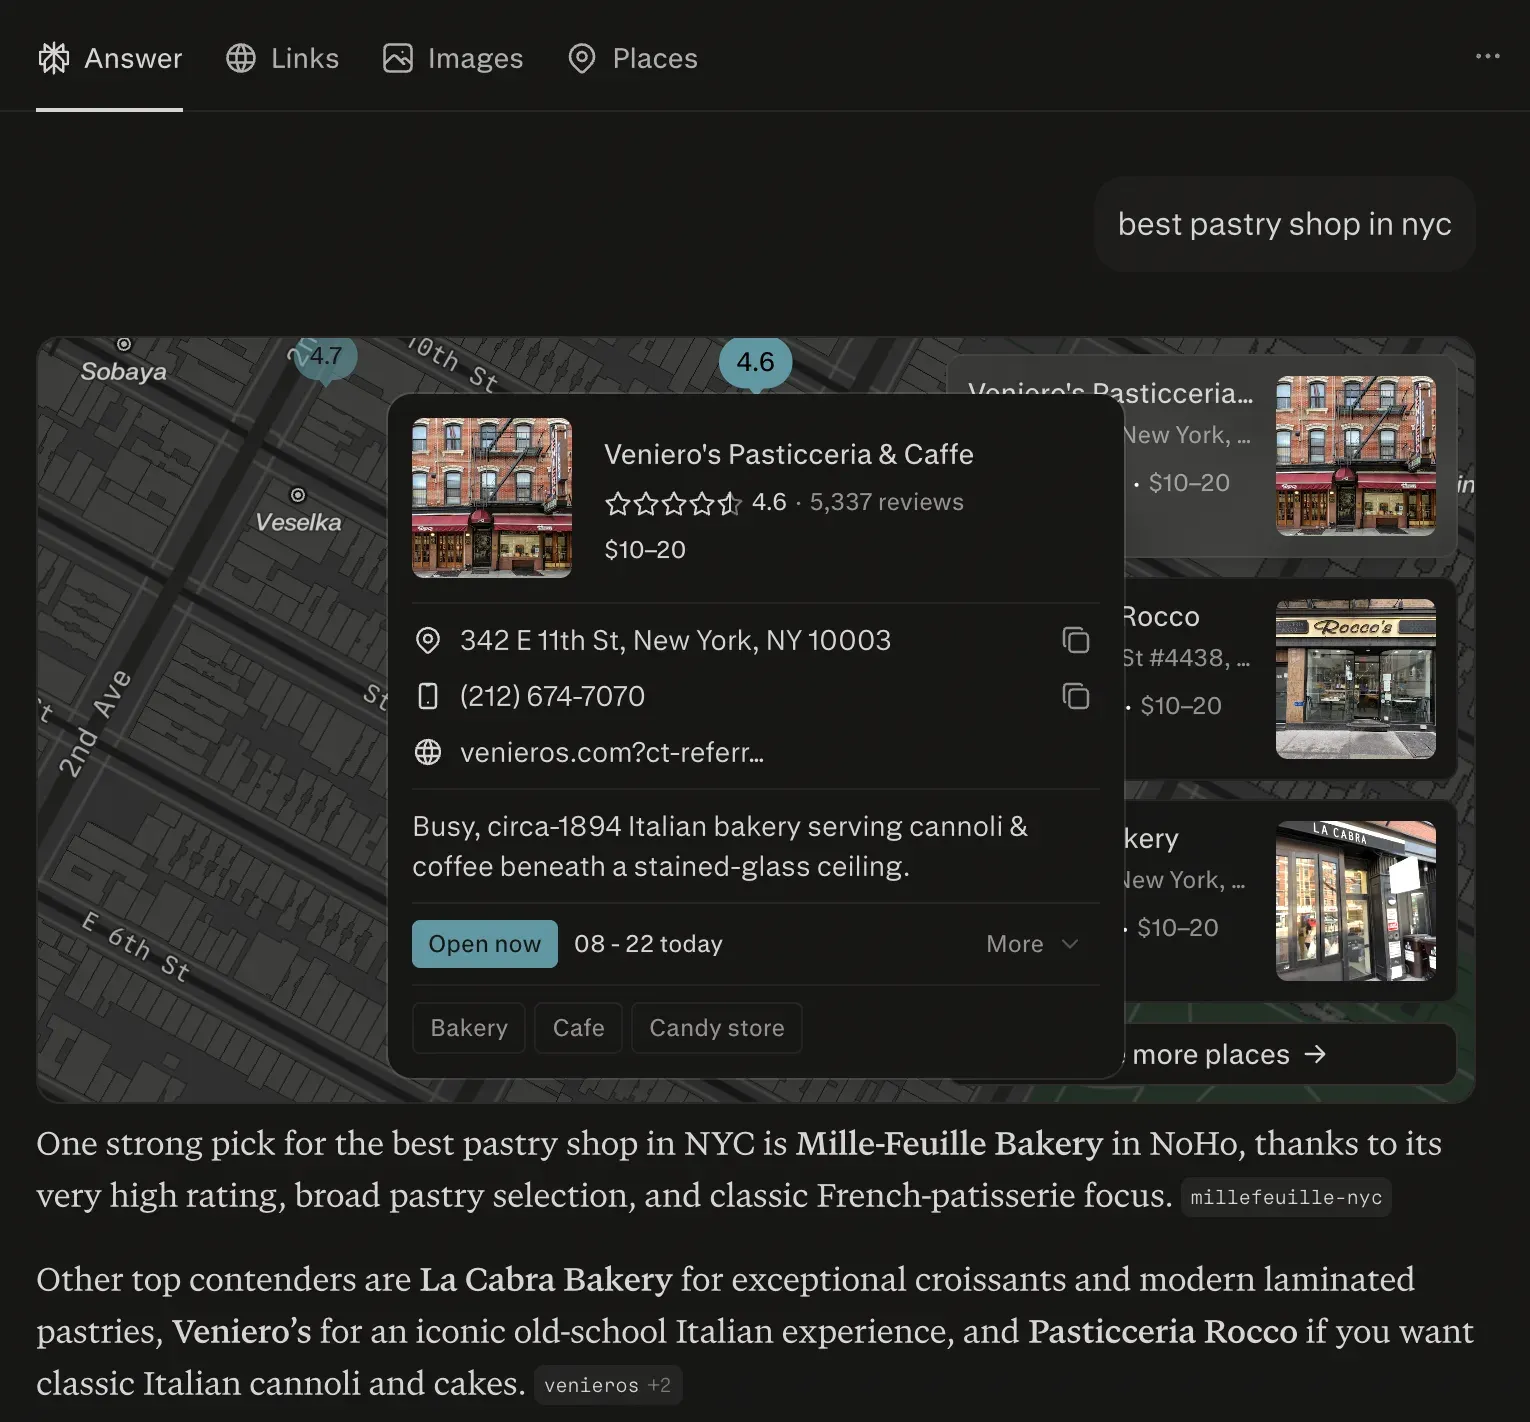Click the 2nd Ave map label
Viewport: 1530px width, 1422px height.
(94, 723)
